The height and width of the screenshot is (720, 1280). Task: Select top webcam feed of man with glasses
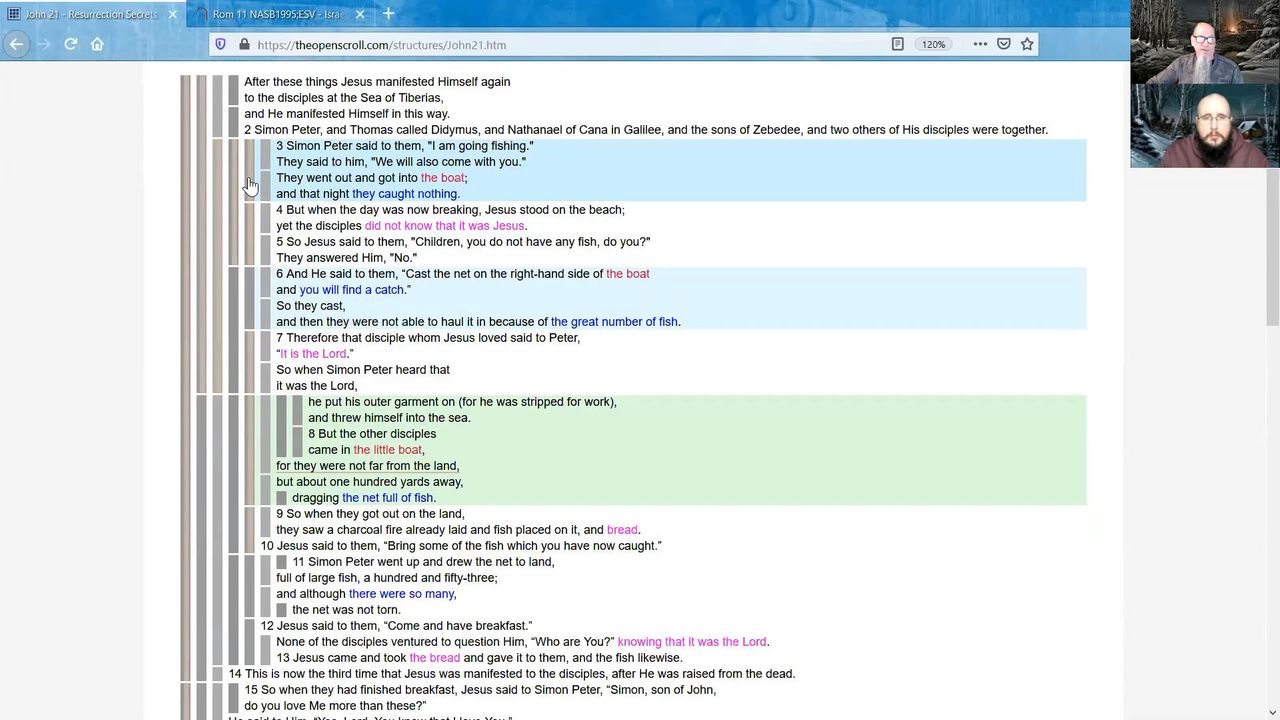tap(1205, 42)
